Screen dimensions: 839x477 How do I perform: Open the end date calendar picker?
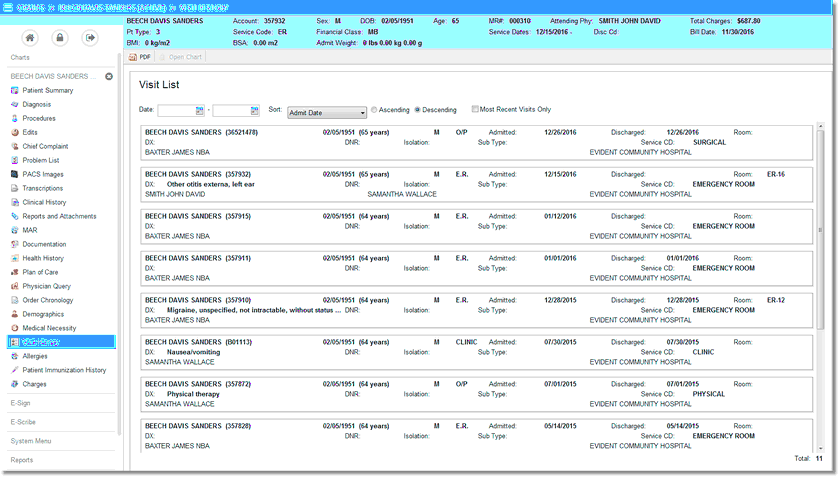tap(255, 111)
